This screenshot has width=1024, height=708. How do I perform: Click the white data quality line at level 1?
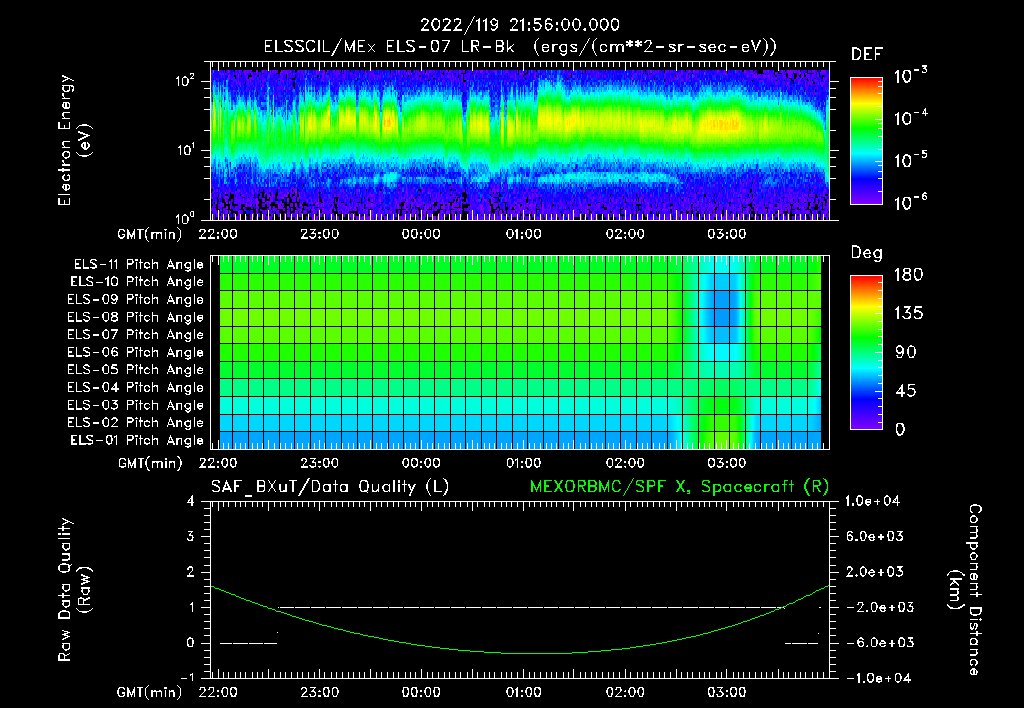530,607
